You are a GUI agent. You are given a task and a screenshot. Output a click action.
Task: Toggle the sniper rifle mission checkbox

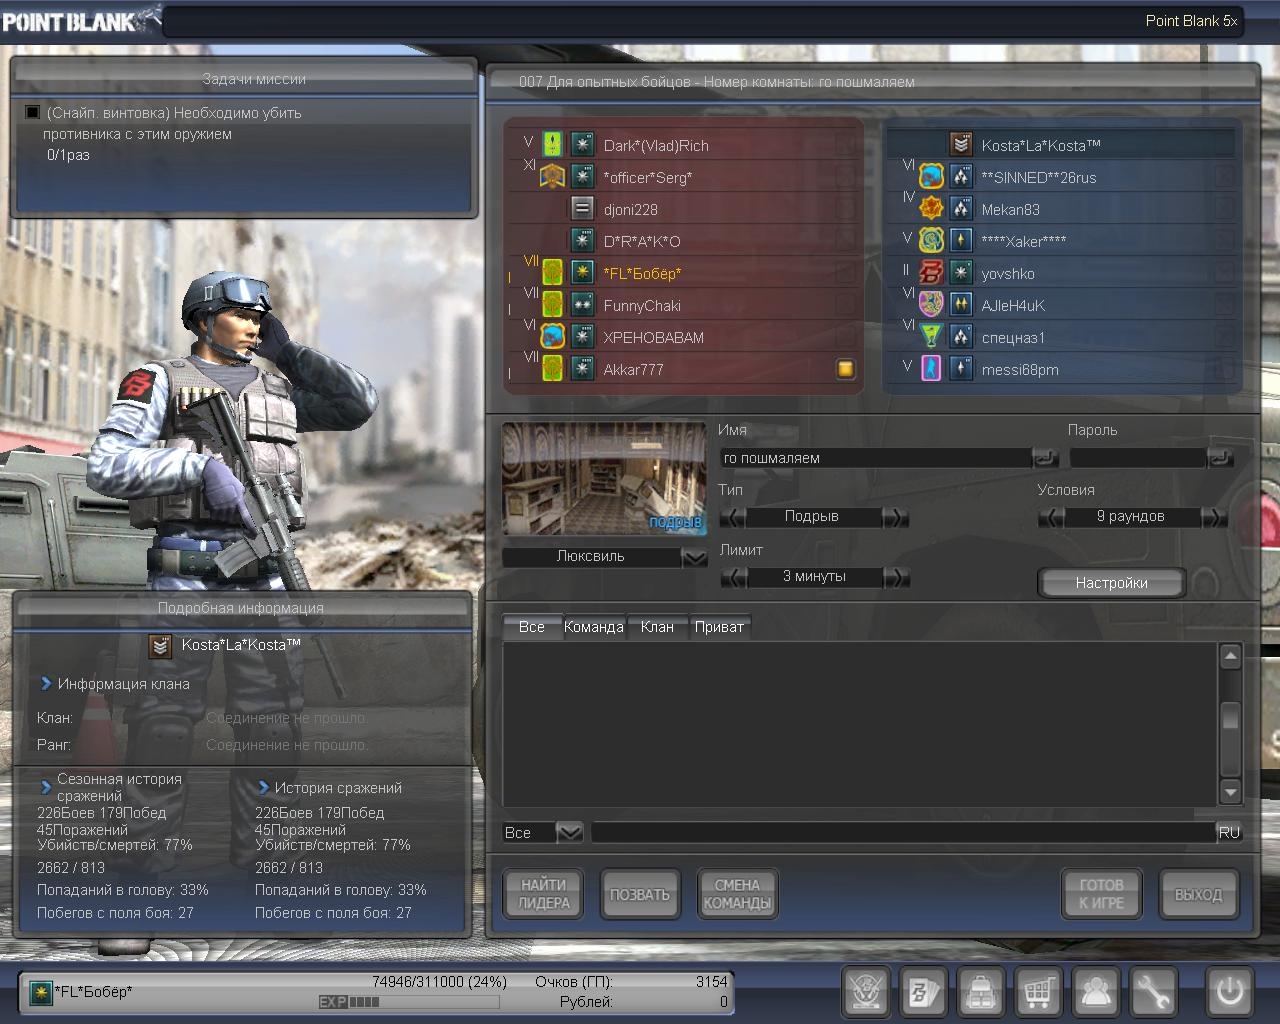[x=32, y=113]
